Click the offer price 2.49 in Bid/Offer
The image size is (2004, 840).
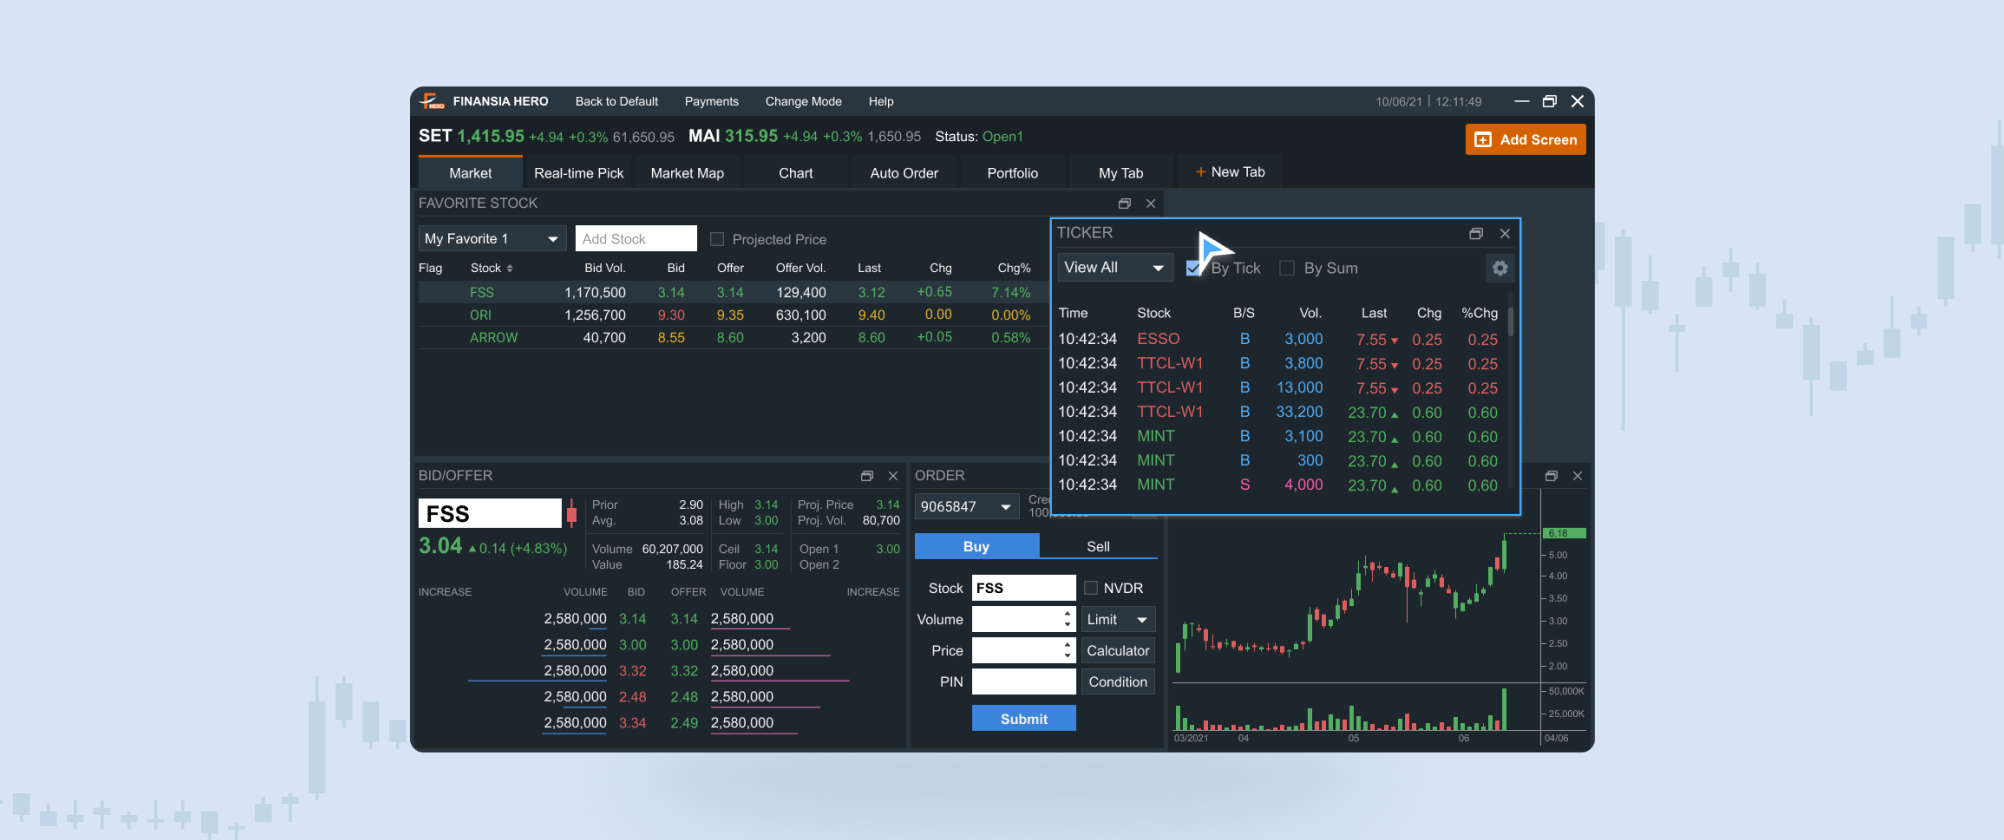pyautogui.click(x=684, y=723)
